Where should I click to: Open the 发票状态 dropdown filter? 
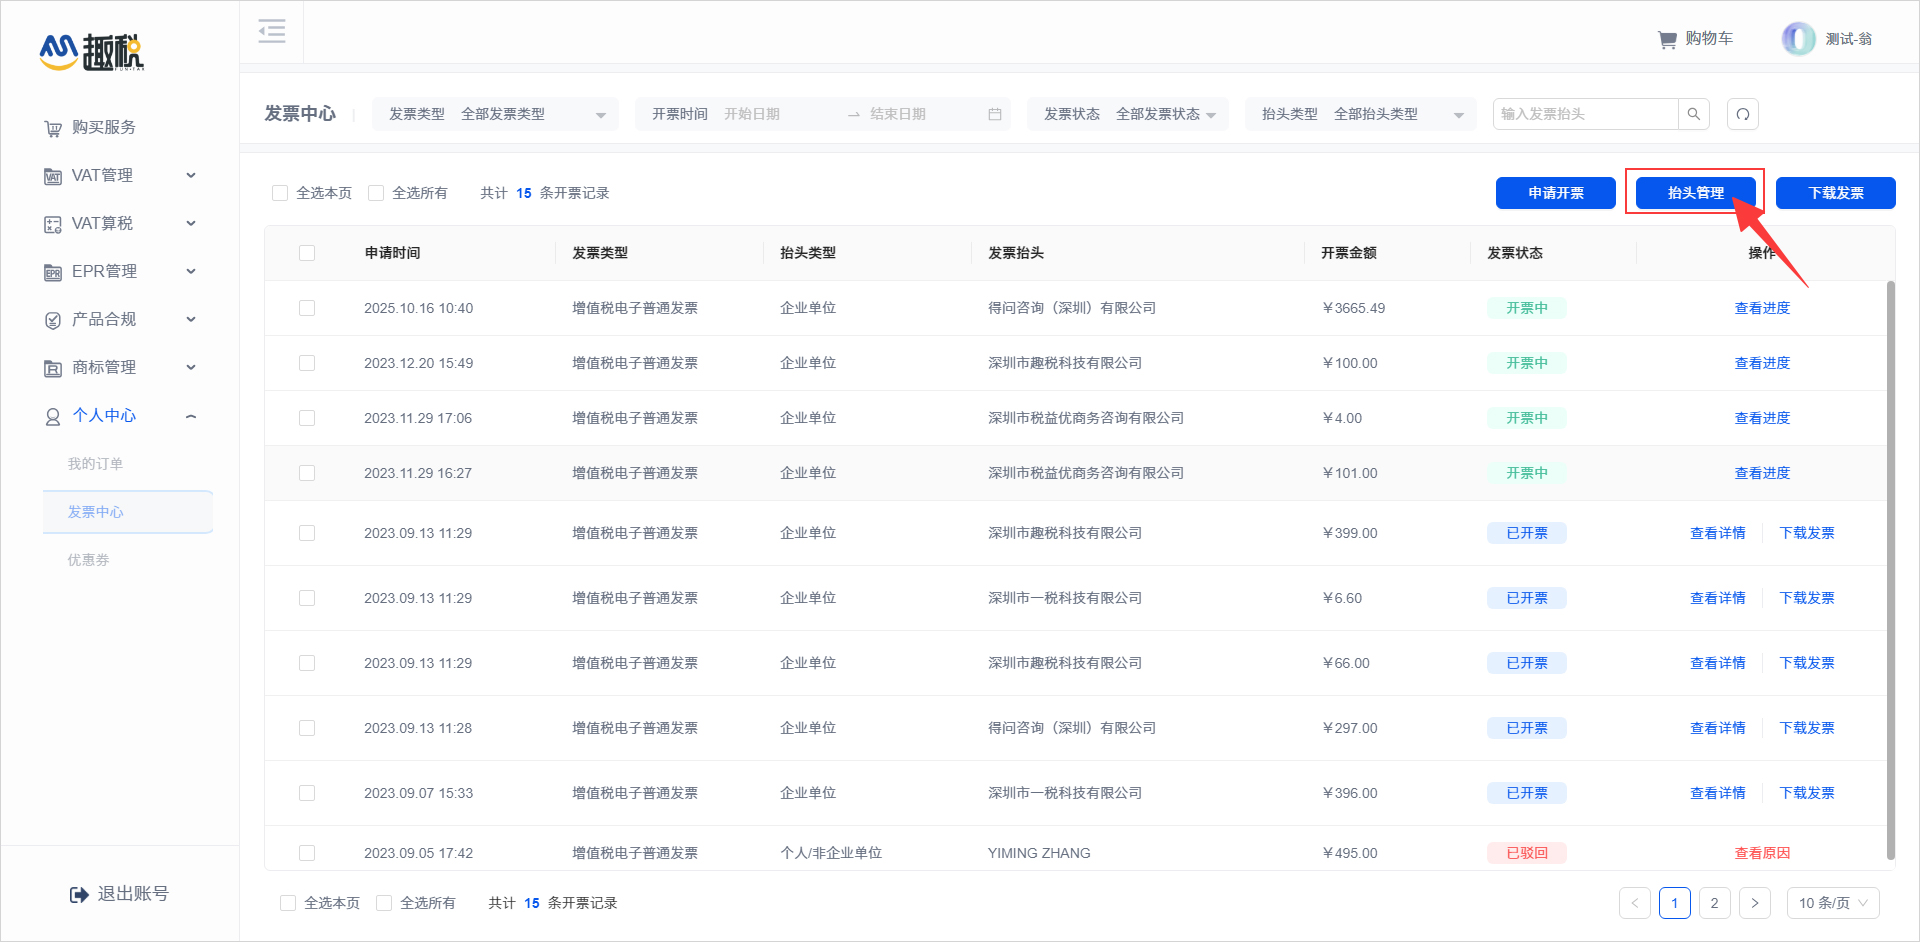[1129, 114]
